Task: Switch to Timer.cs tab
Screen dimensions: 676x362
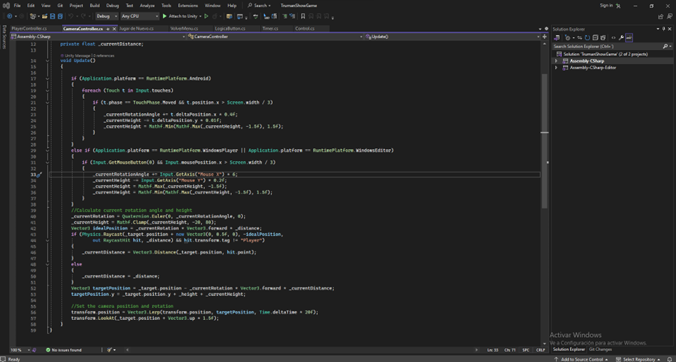Action: point(270,28)
